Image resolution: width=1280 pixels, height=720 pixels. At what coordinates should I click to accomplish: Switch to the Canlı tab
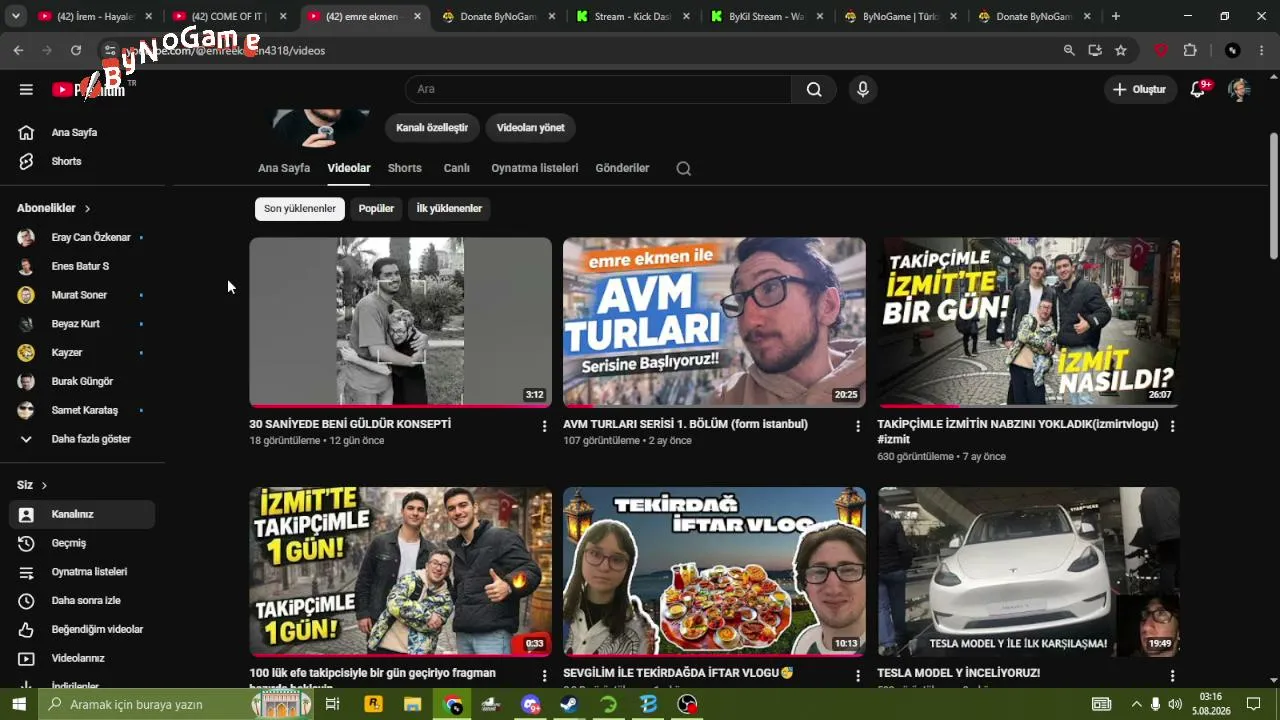pyautogui.click(x=457, y=168)
